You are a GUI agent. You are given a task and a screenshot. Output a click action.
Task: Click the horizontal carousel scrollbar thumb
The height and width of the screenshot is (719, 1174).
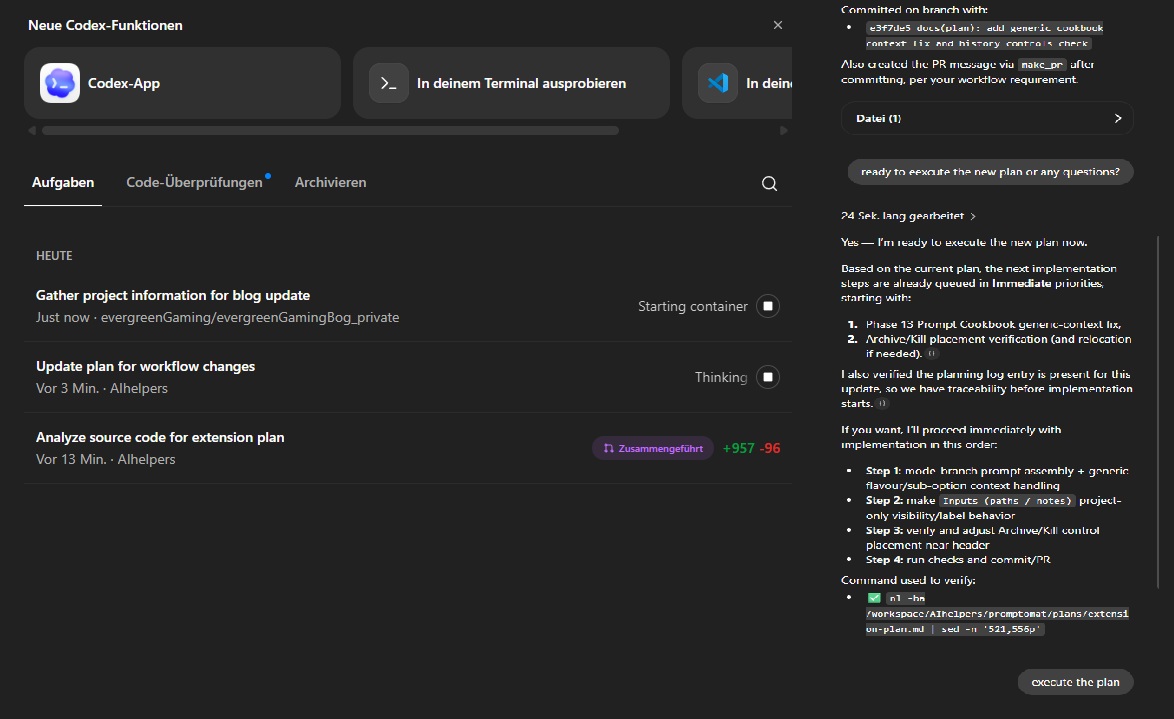tap(330, 130)
